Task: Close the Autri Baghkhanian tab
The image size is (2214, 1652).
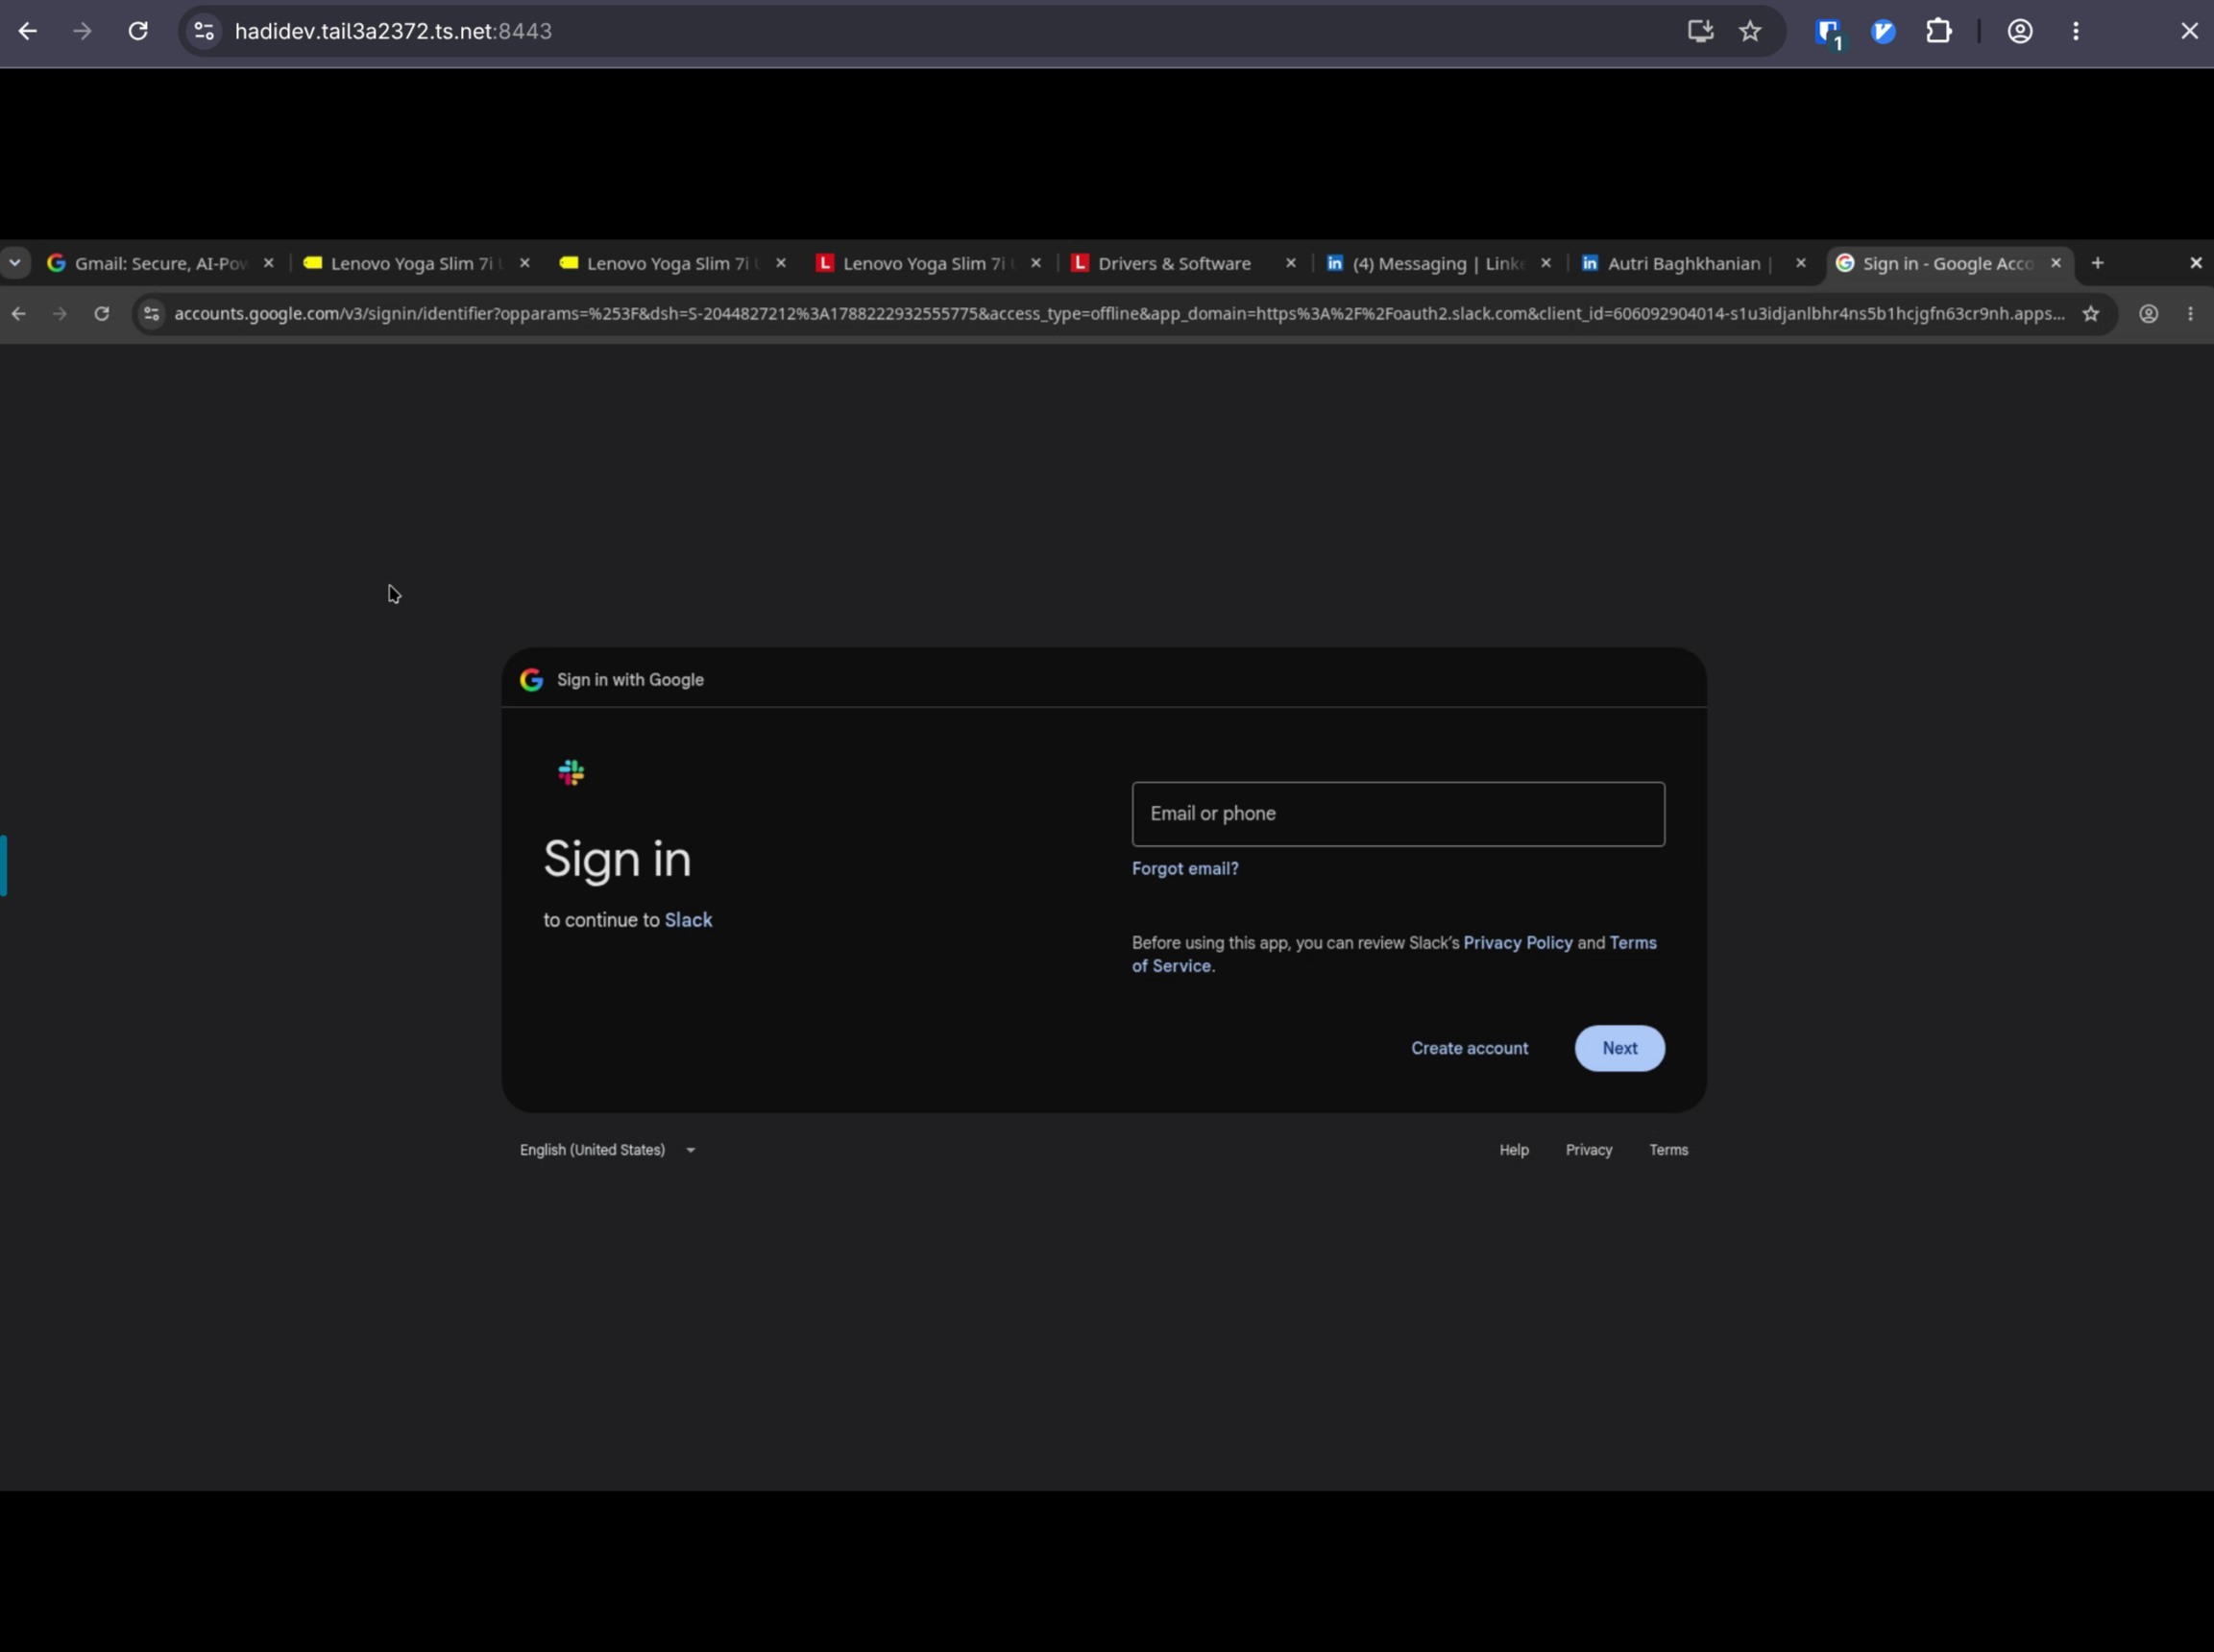Action: coord(1800,263)
